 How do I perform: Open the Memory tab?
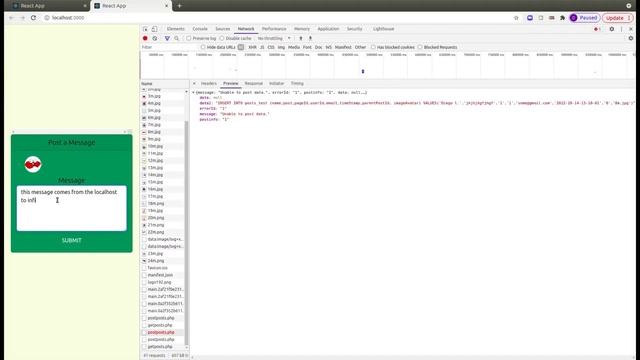pos(302,29)
